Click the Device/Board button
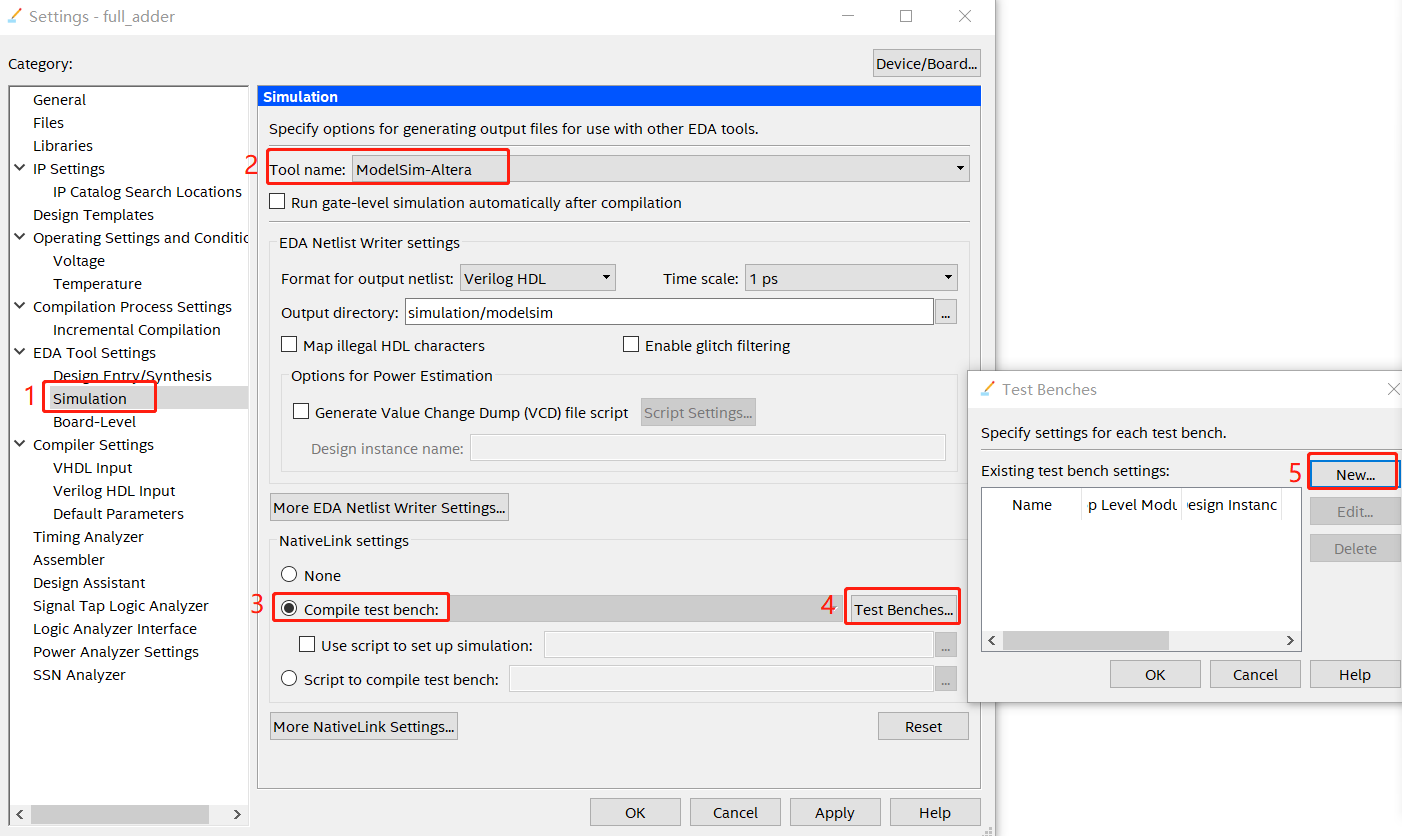The image size is (1402, 836). click(x=927, y=63)
